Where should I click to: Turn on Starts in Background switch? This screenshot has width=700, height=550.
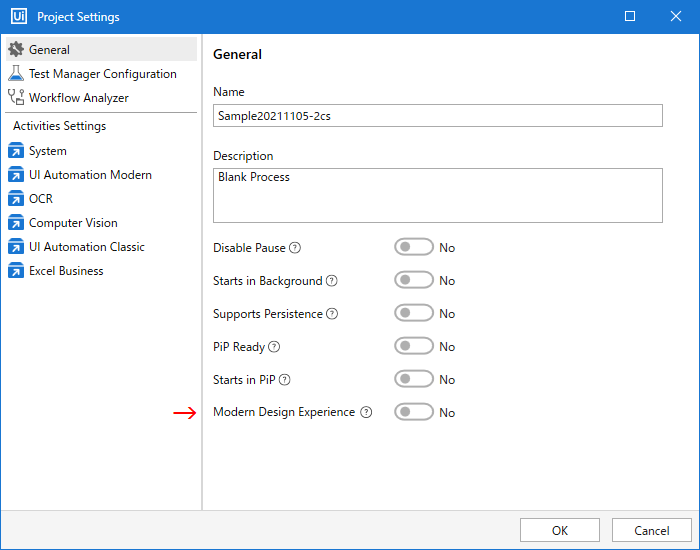[x=414, y=281]
